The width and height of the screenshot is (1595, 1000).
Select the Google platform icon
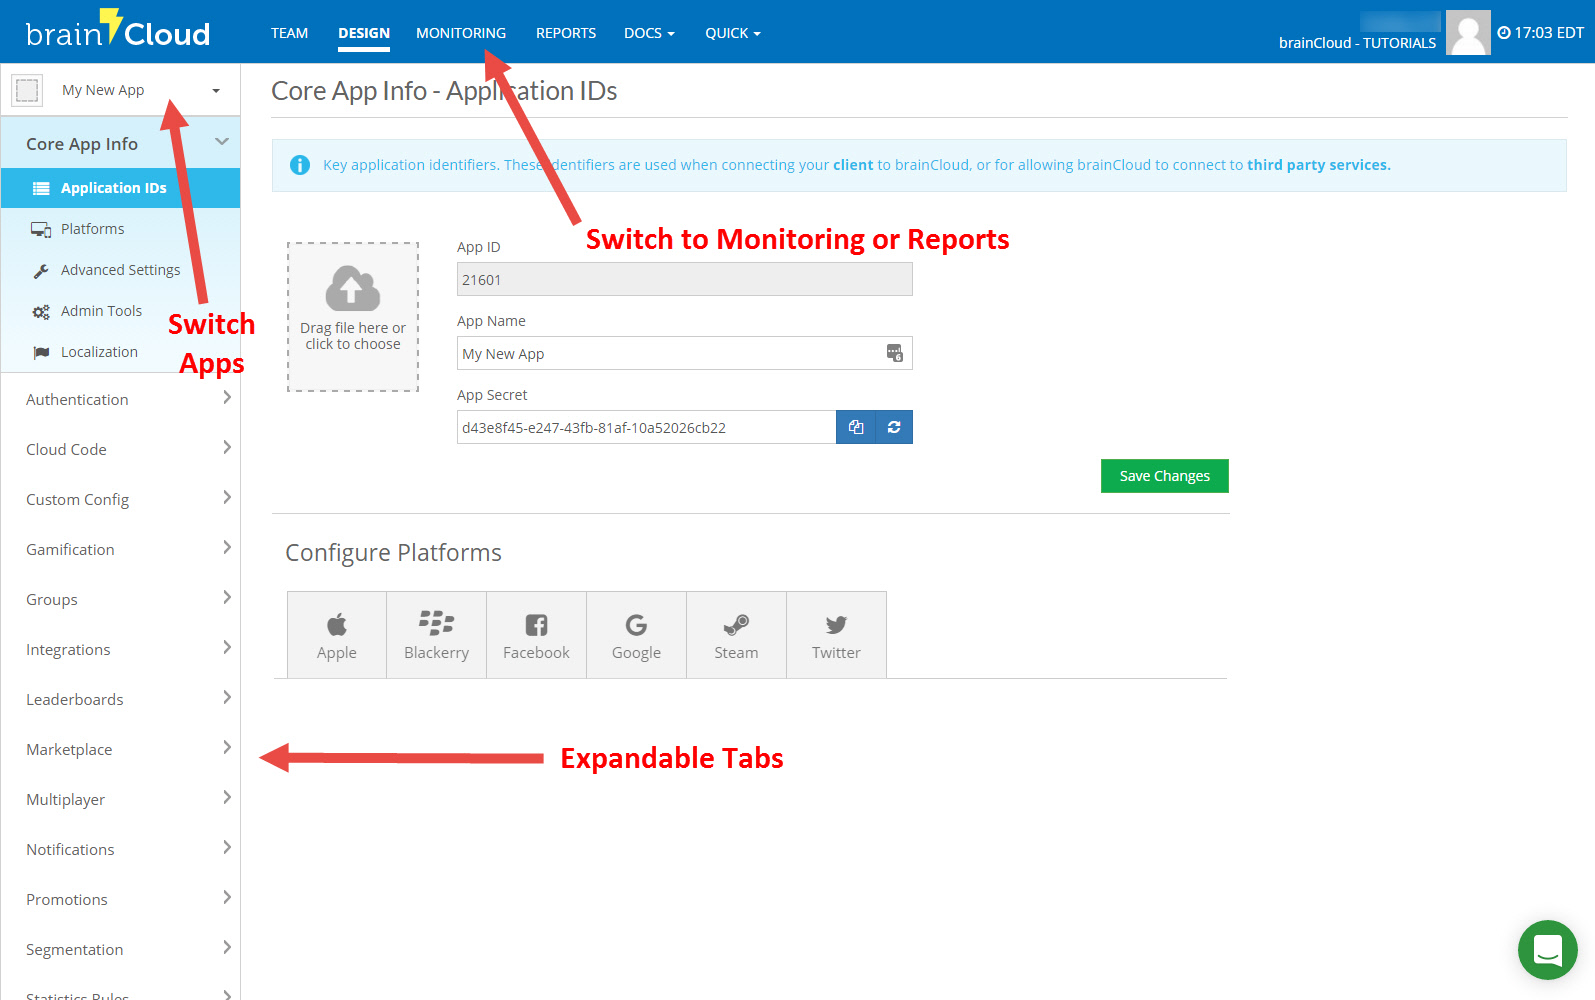(636, 635)
